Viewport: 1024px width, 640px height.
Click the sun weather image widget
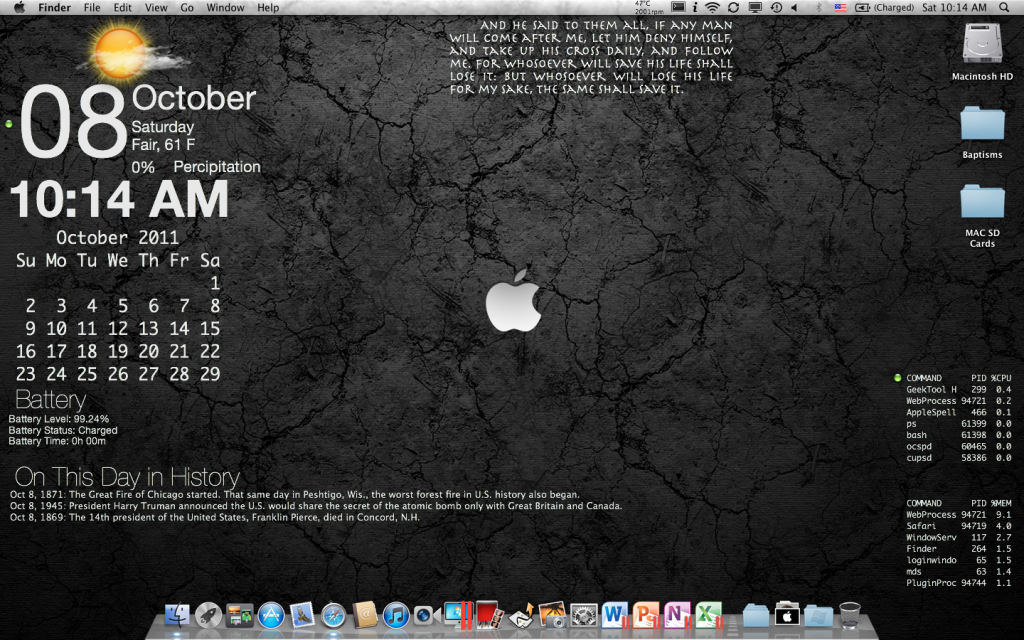pos(131,54)
